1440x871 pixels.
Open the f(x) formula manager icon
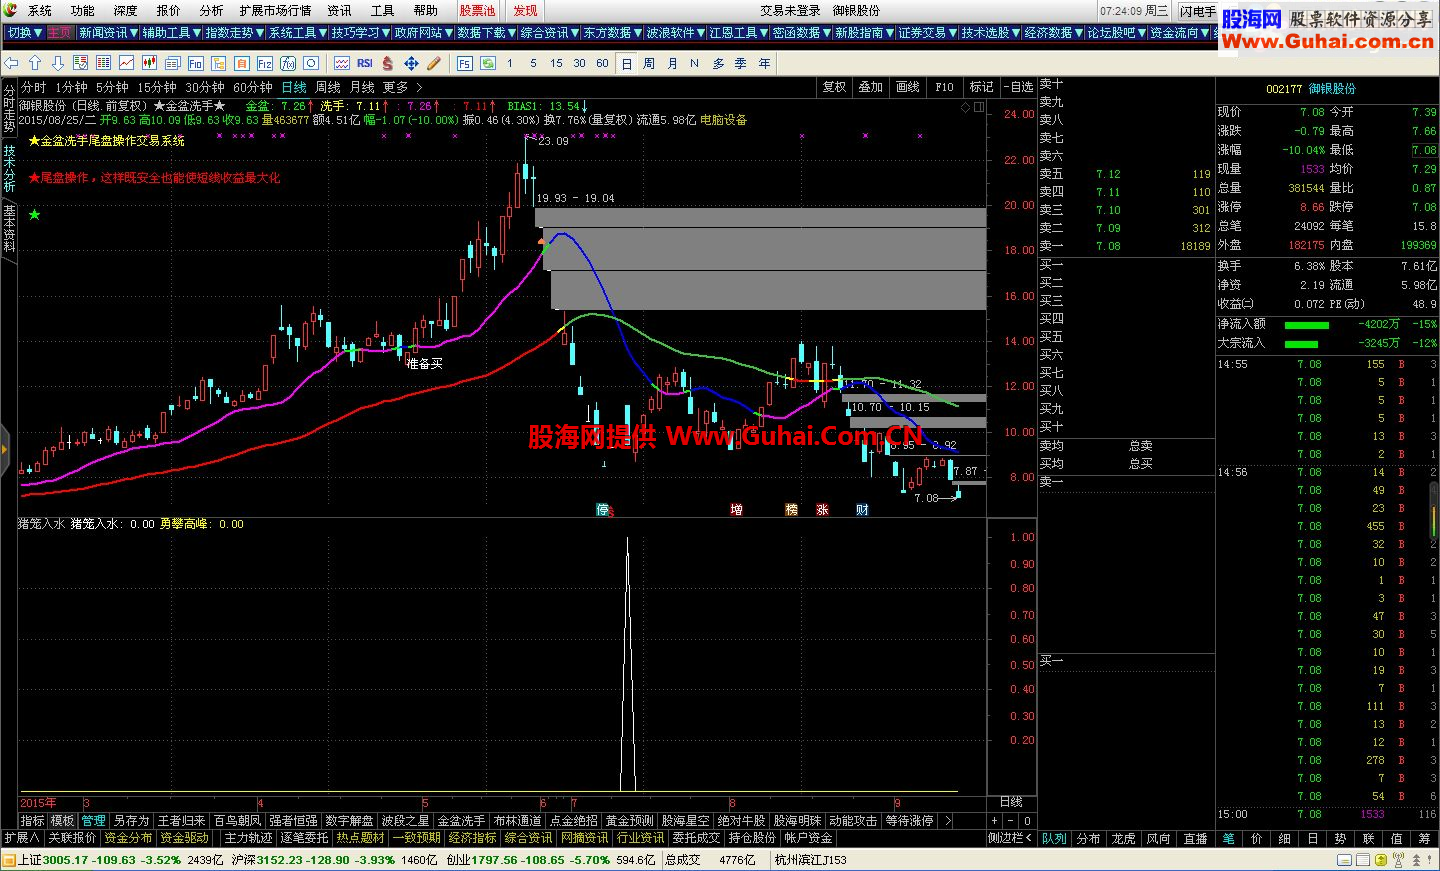290,63
